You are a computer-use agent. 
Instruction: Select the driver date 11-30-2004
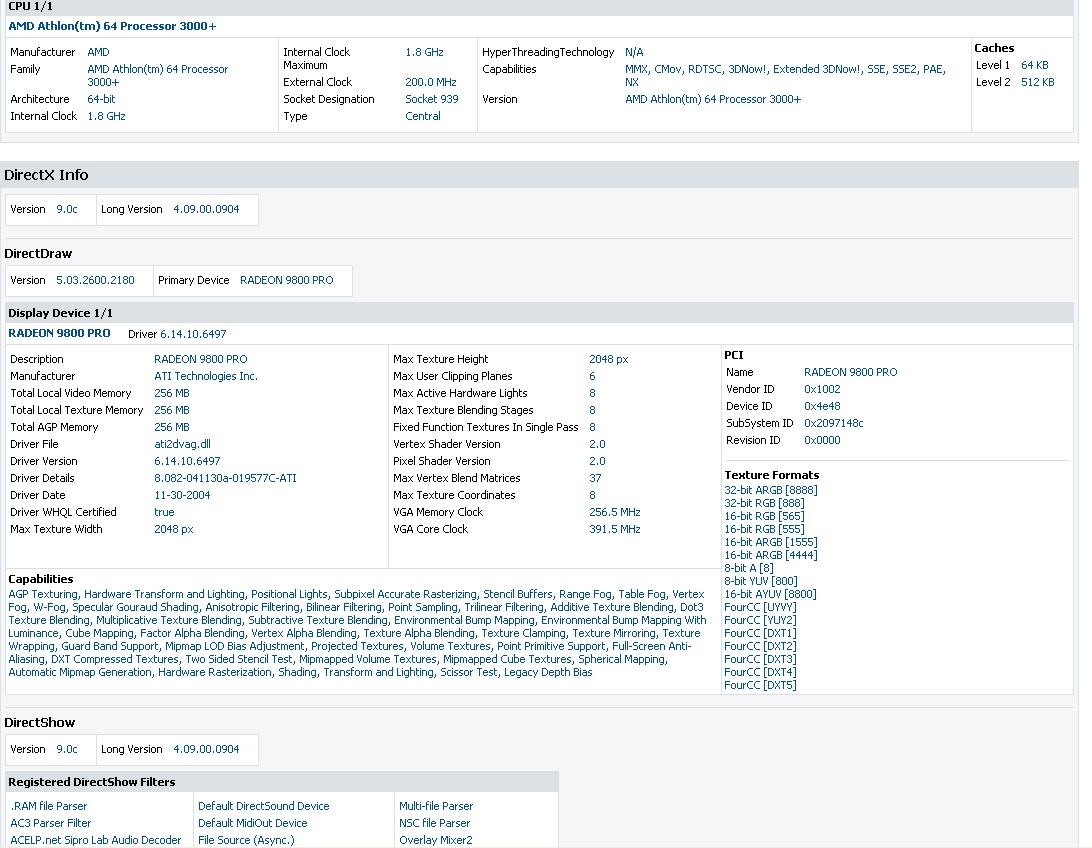point(182,495)
